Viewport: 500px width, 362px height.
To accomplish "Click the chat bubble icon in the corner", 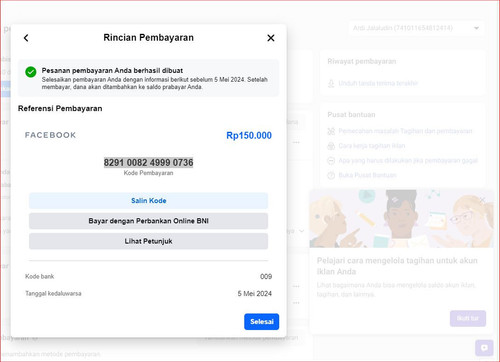I will click(484, 348).
